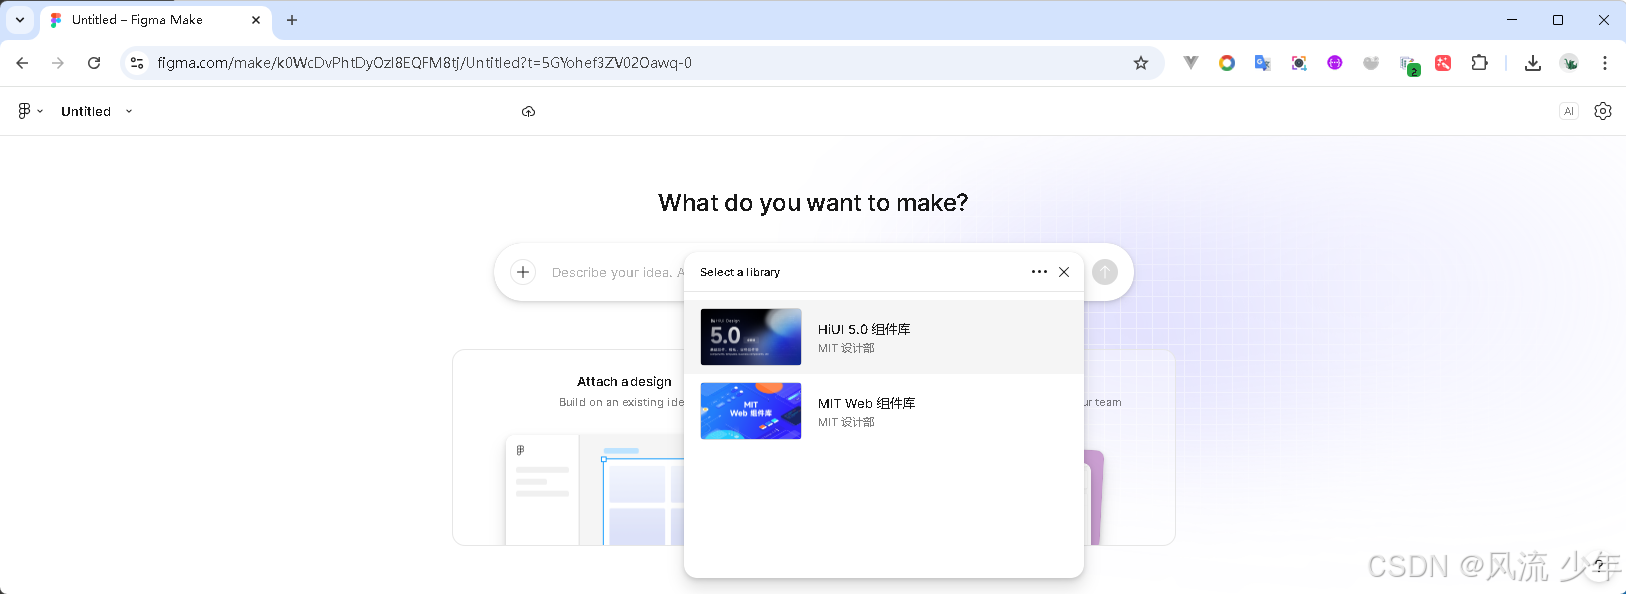
Task: Select the MIT Web 组件库 library
Action: (x=884, y=411)
